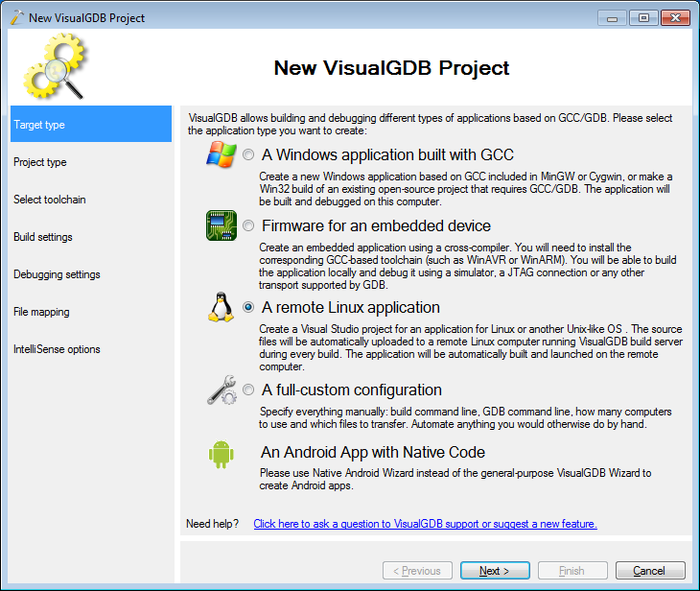
Task: Click the Next button
Action: [x=495, y=570]
